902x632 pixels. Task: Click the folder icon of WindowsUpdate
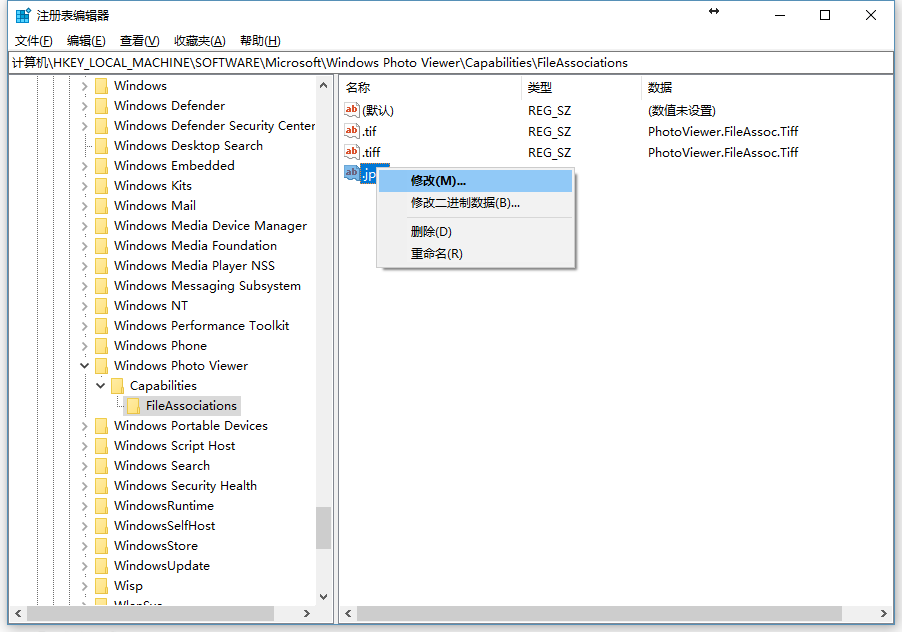[x=101, y=566]
